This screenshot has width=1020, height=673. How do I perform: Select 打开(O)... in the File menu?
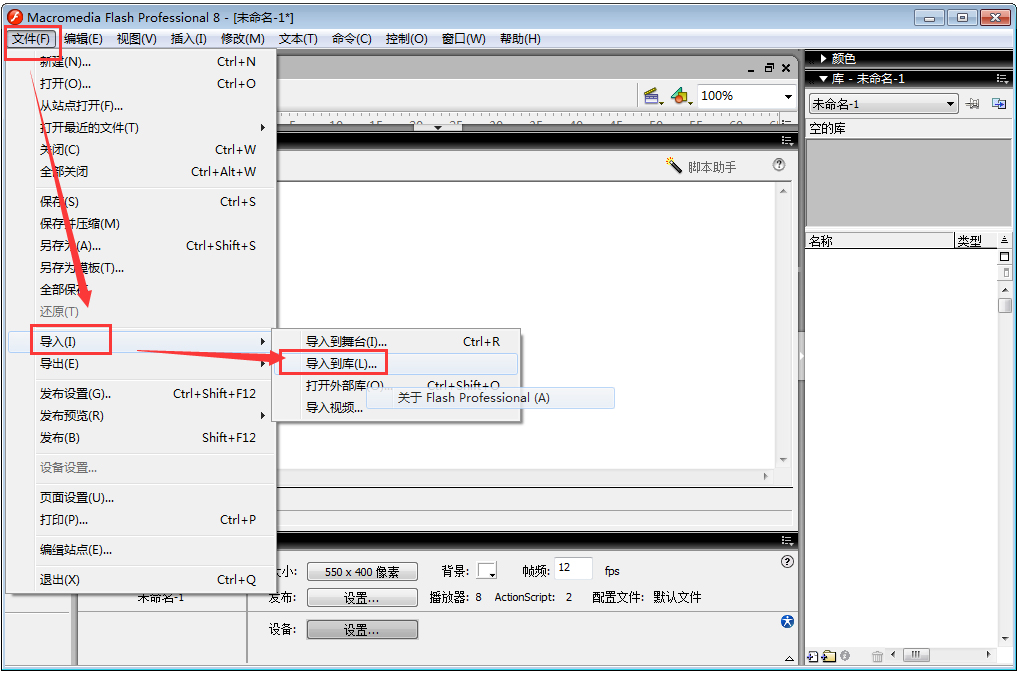tap(142, 84)
